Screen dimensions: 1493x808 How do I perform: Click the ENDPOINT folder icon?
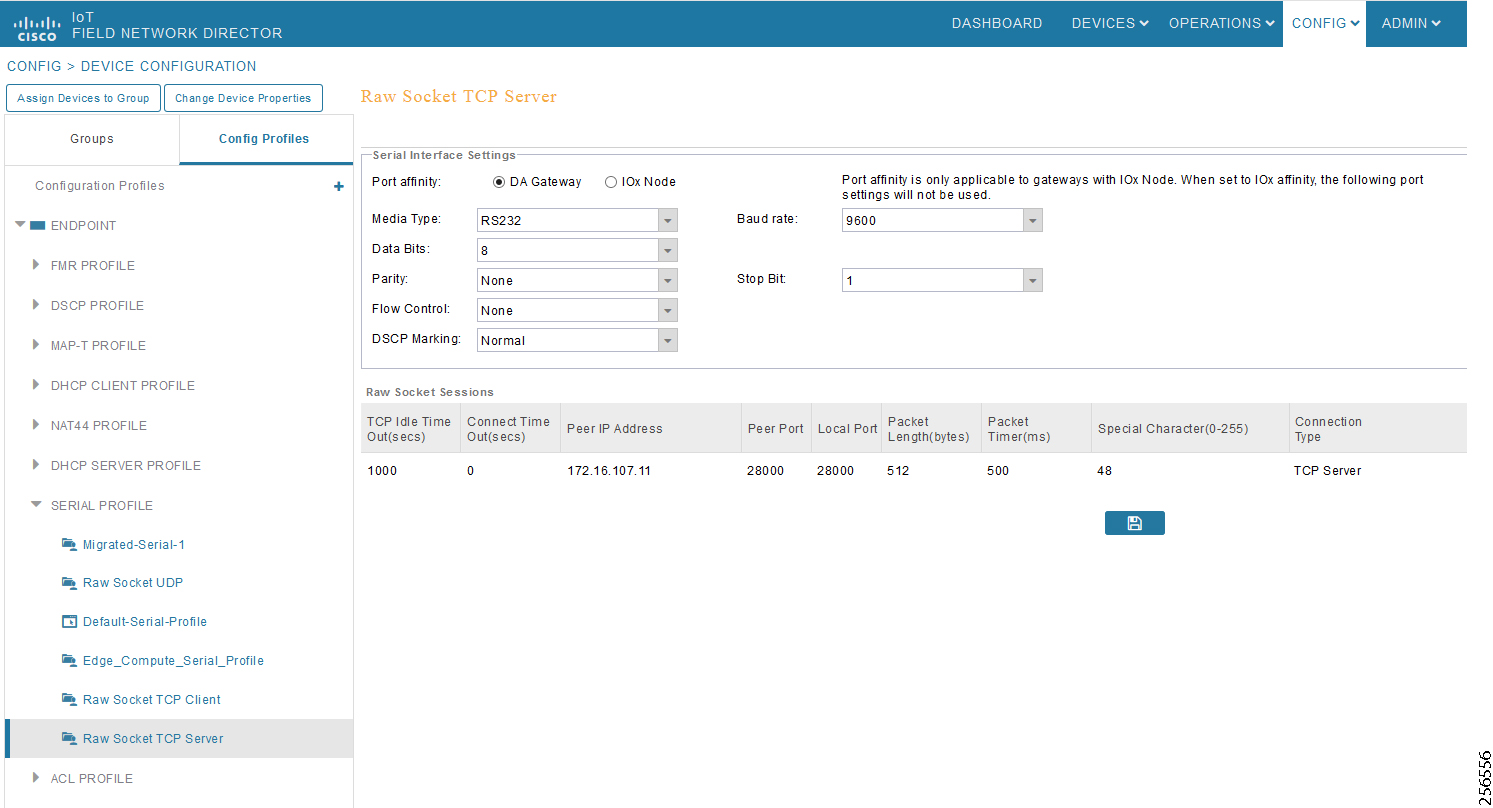click(x=38, y=225)
